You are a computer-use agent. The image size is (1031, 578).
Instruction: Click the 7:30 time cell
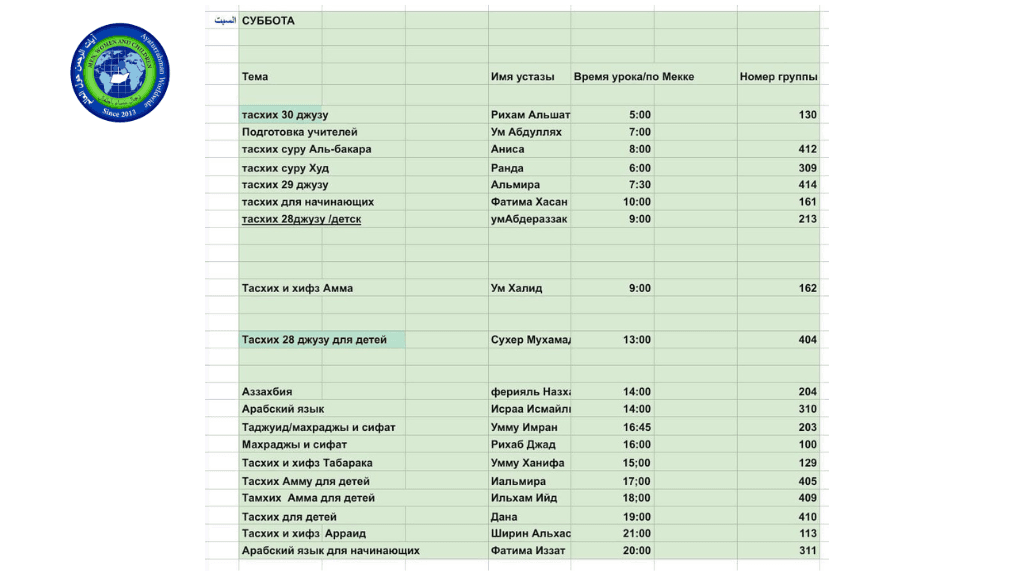tap(638, 185)
